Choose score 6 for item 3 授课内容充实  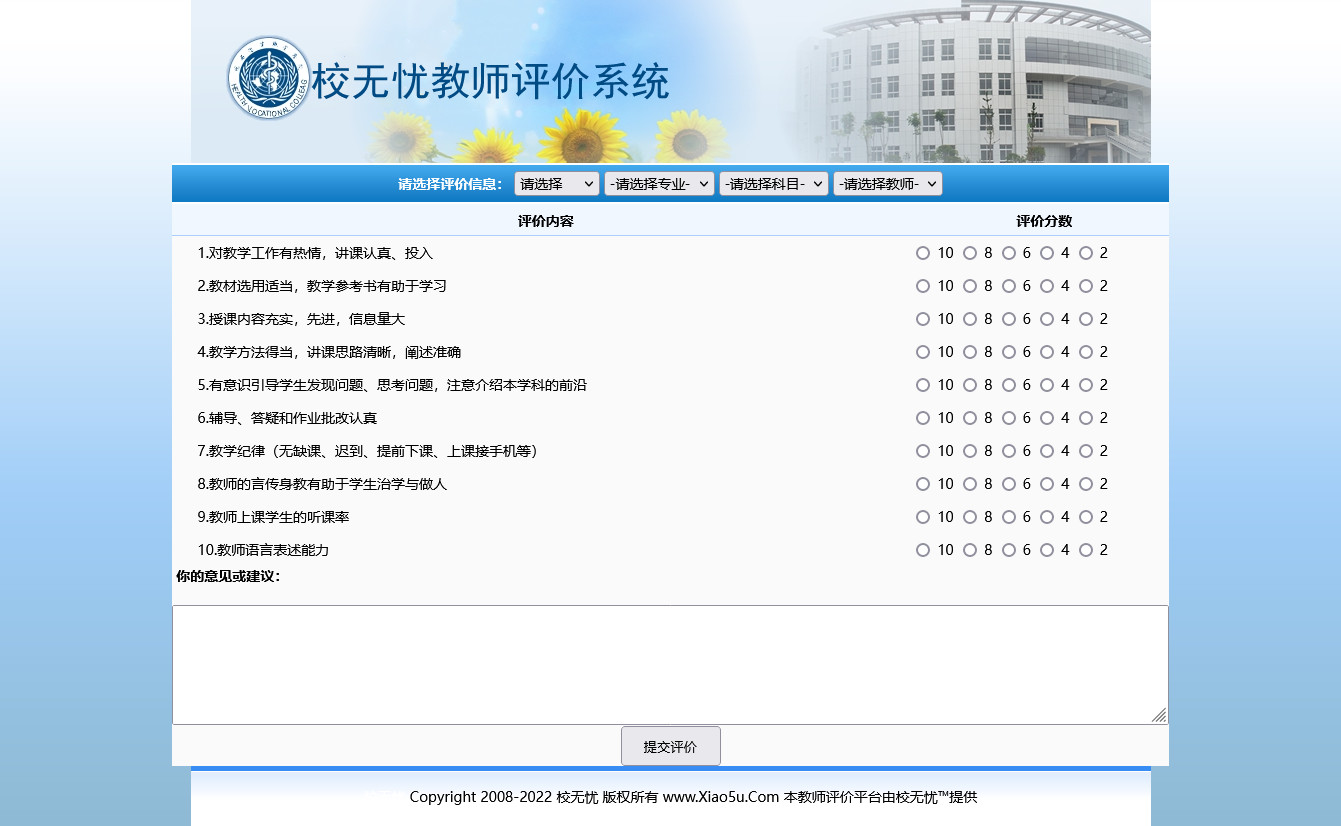coord(1009,319)
